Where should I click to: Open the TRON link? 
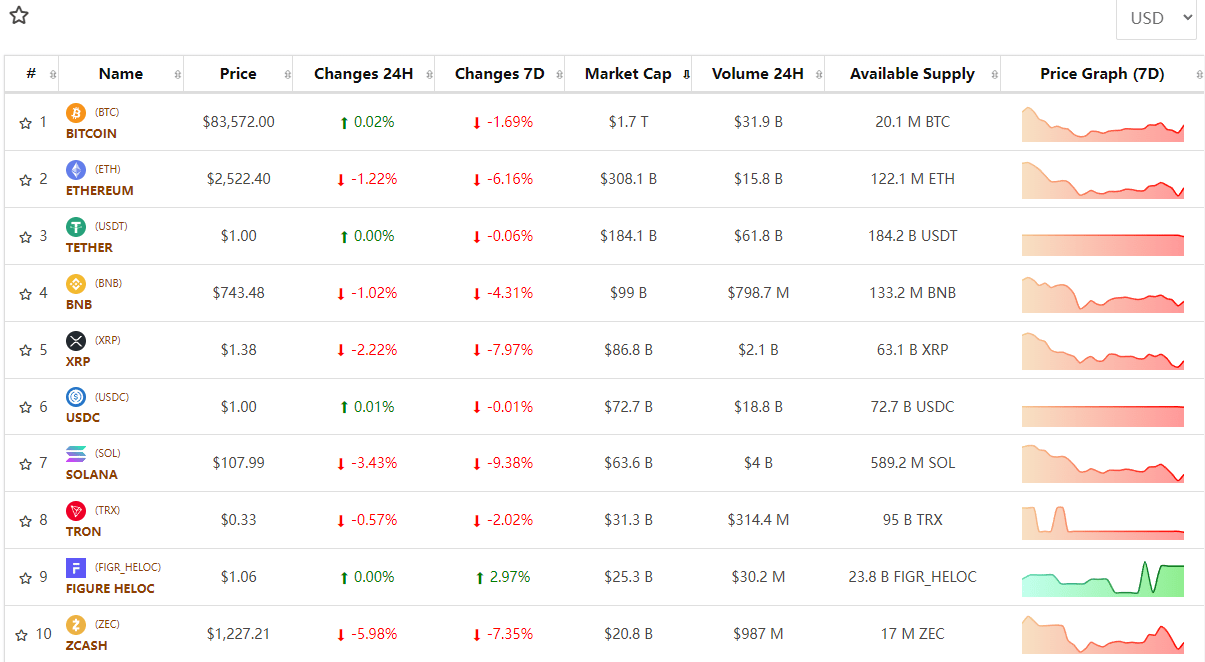pos(84,532)
